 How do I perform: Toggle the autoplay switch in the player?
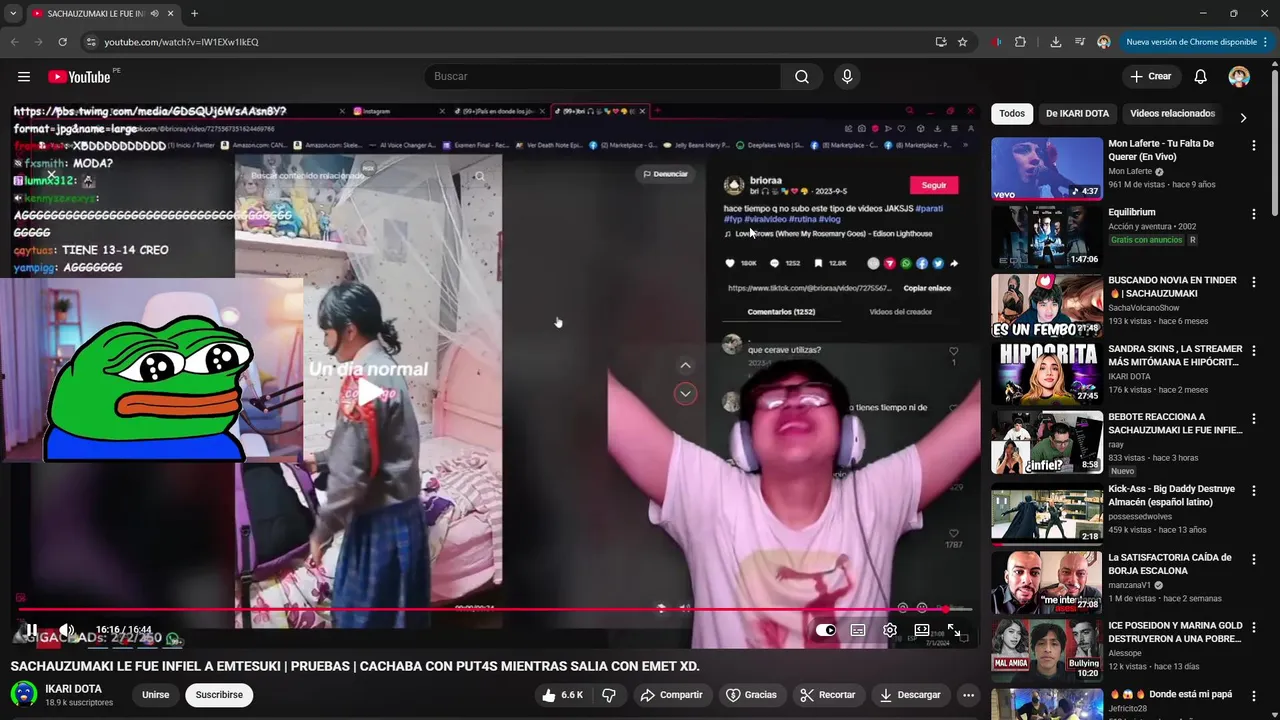click(x=826, y=630)
